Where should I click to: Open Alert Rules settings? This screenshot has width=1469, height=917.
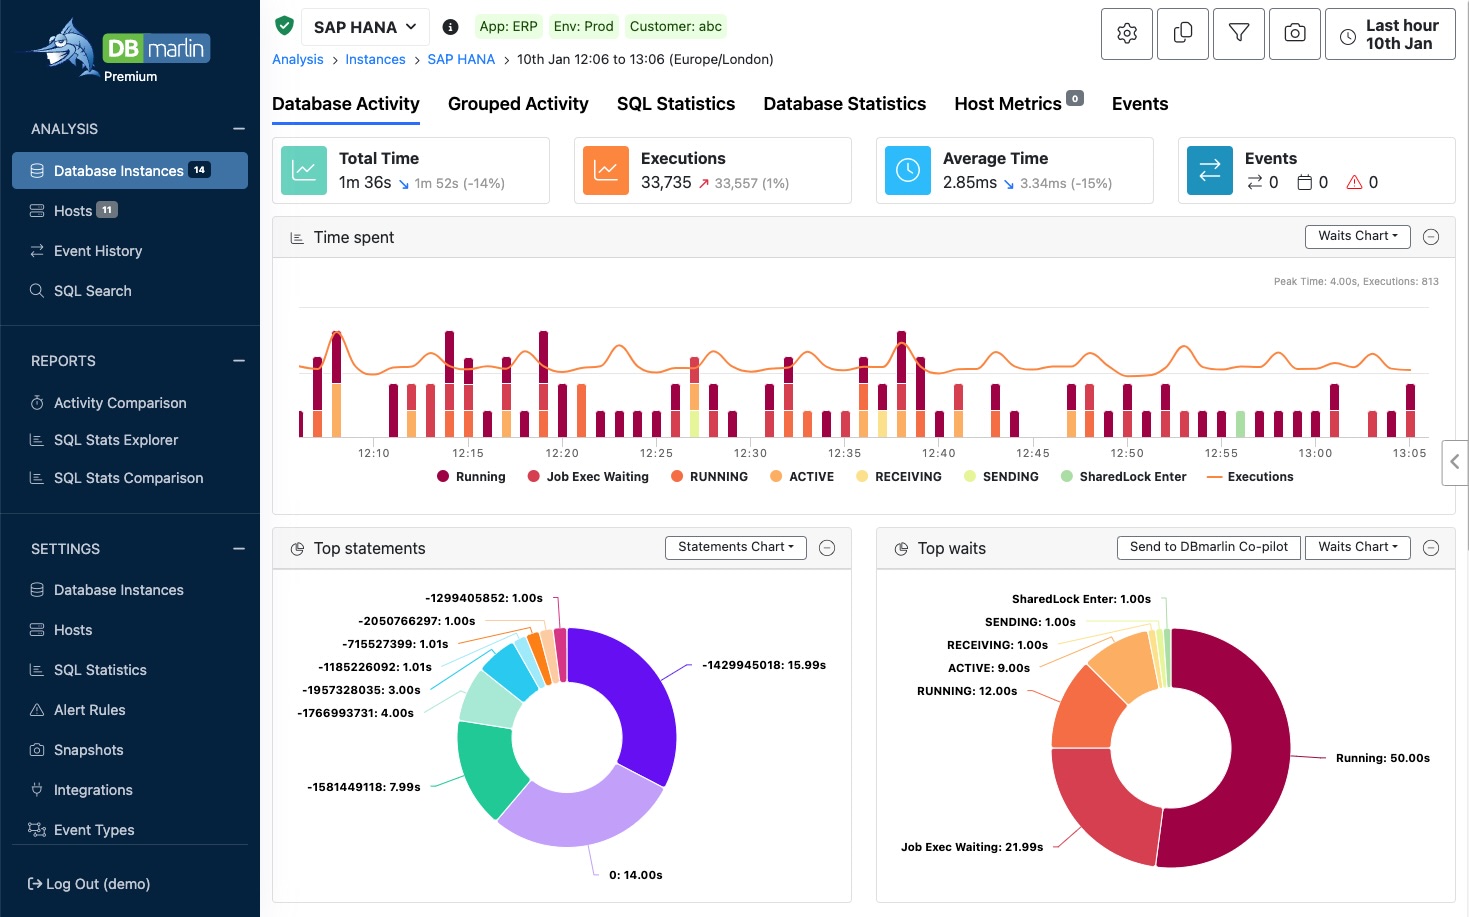(130, 710)
